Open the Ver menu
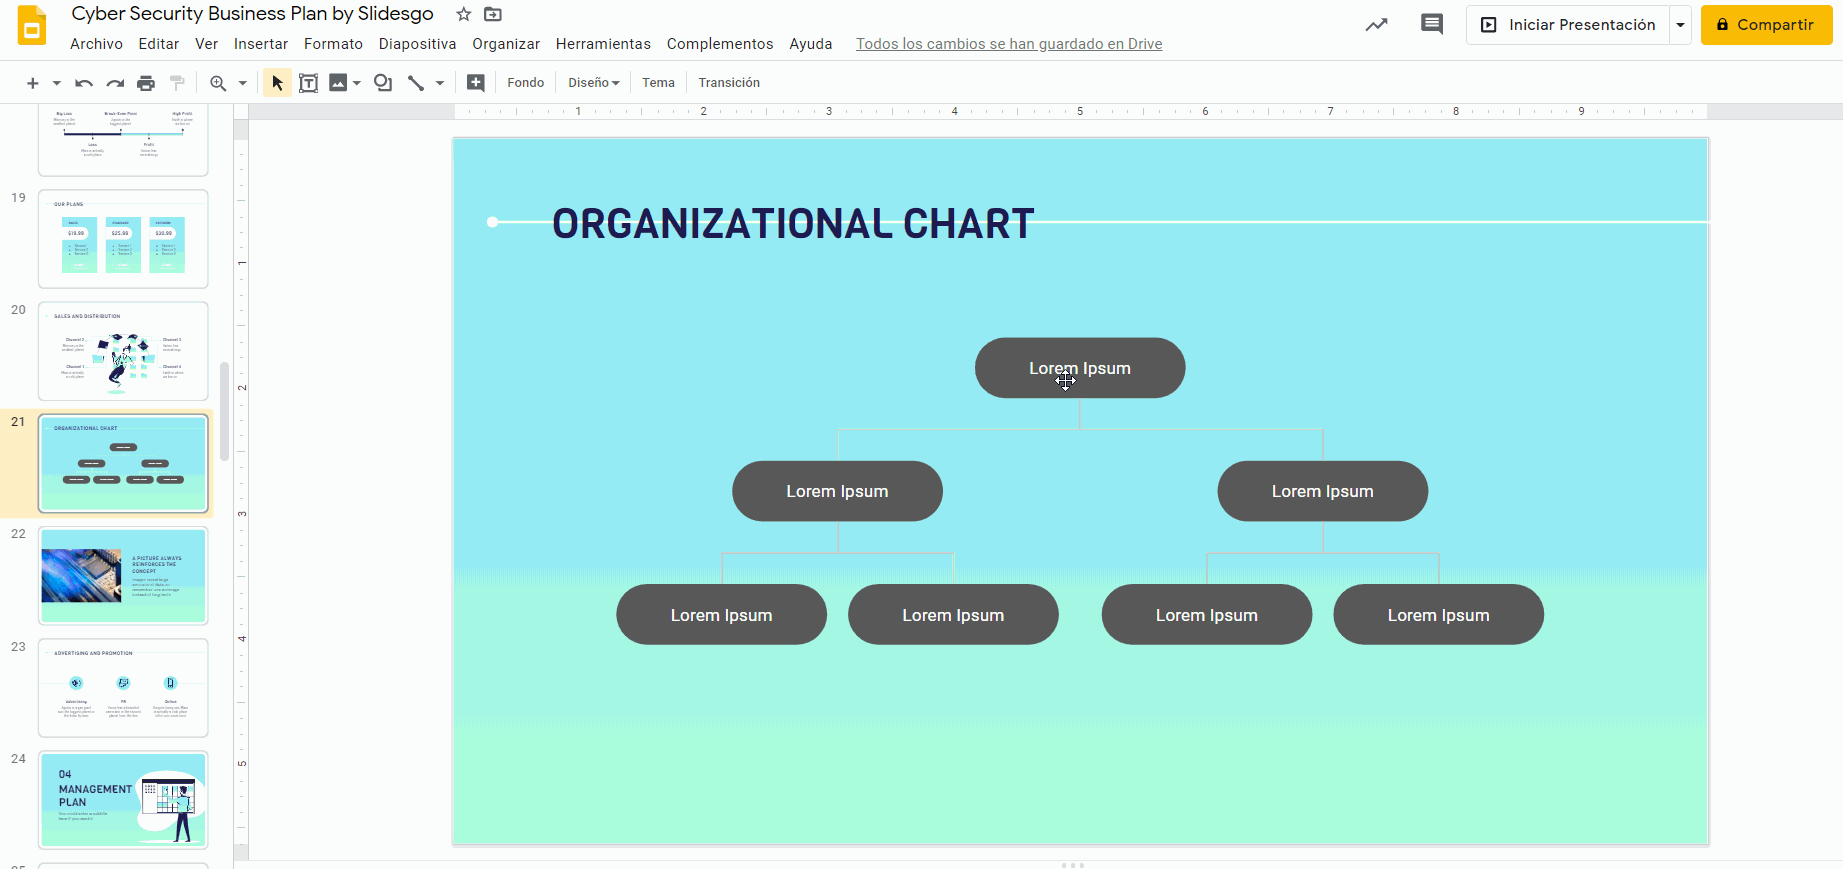This screenshot has height=869, width=1843. point(206,44)
